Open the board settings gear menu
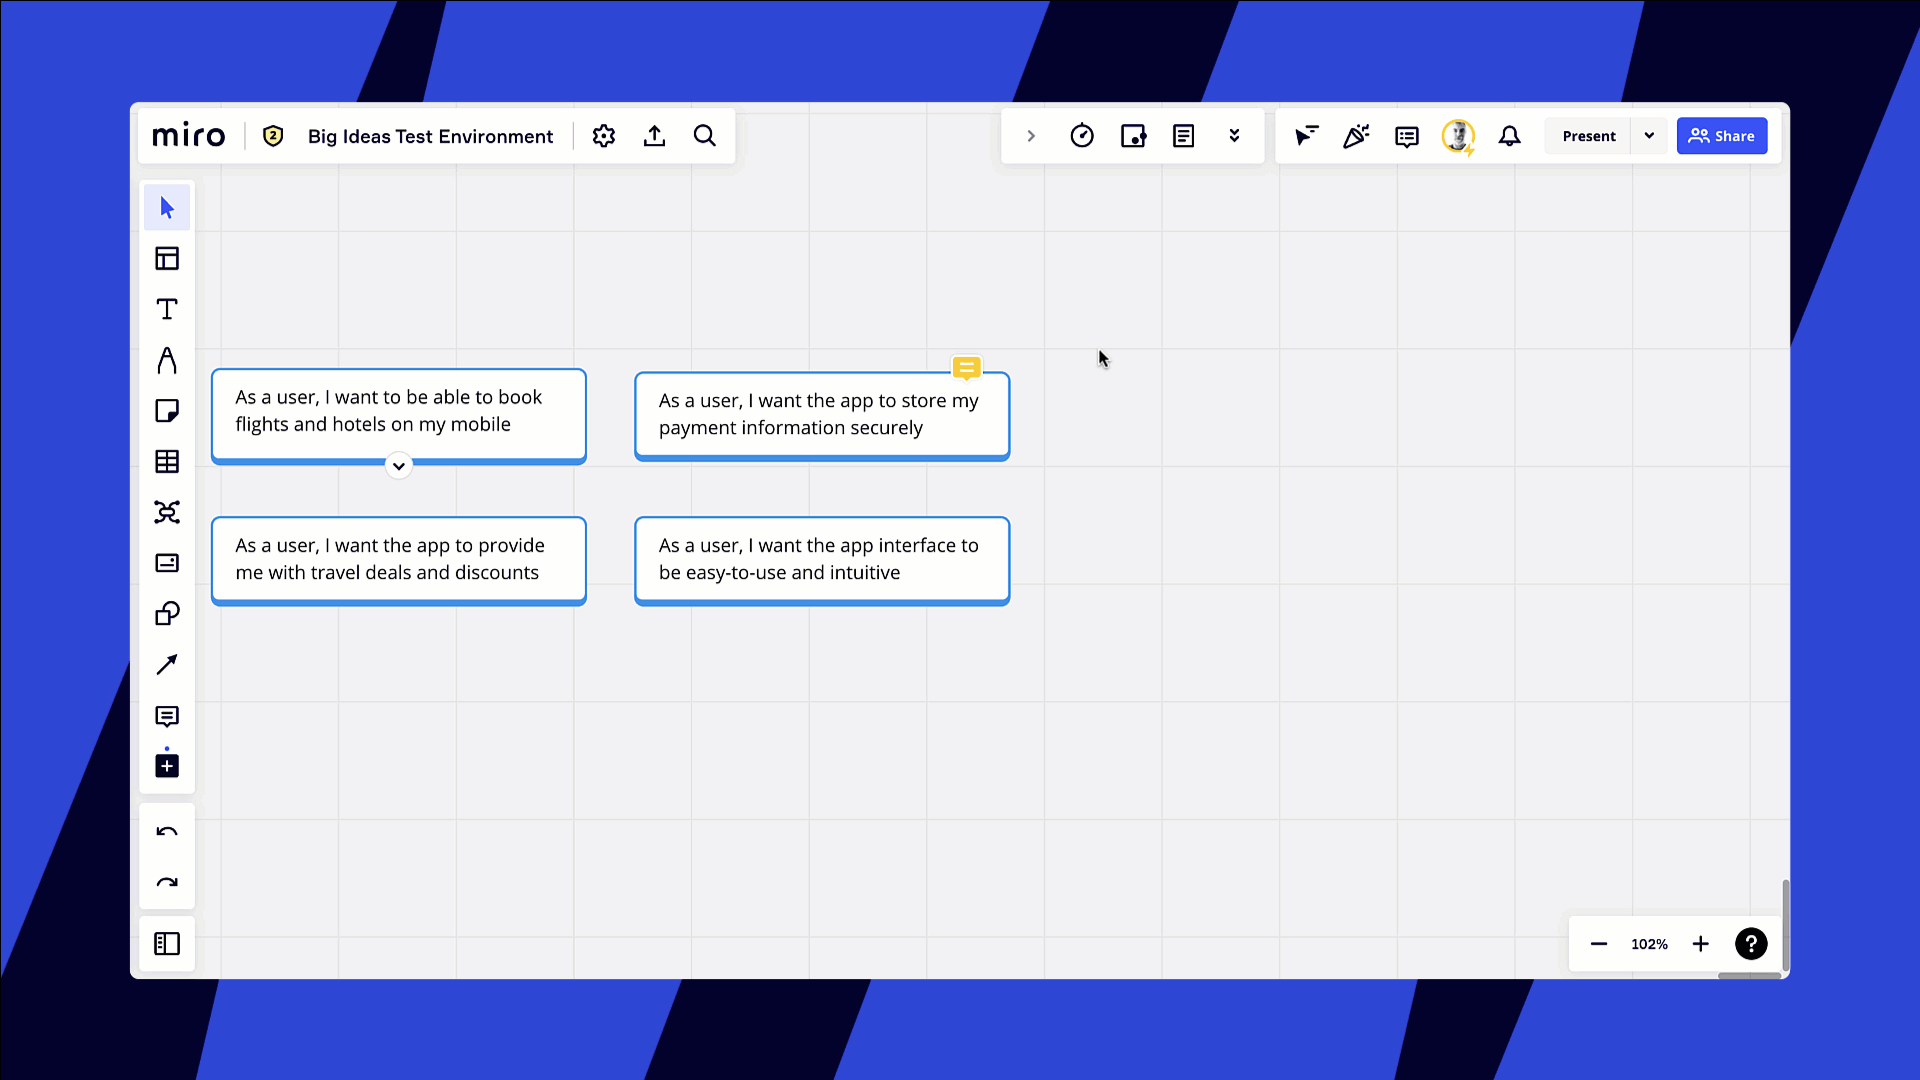Screen dimensions: 1920x1080 click(603, 136)
